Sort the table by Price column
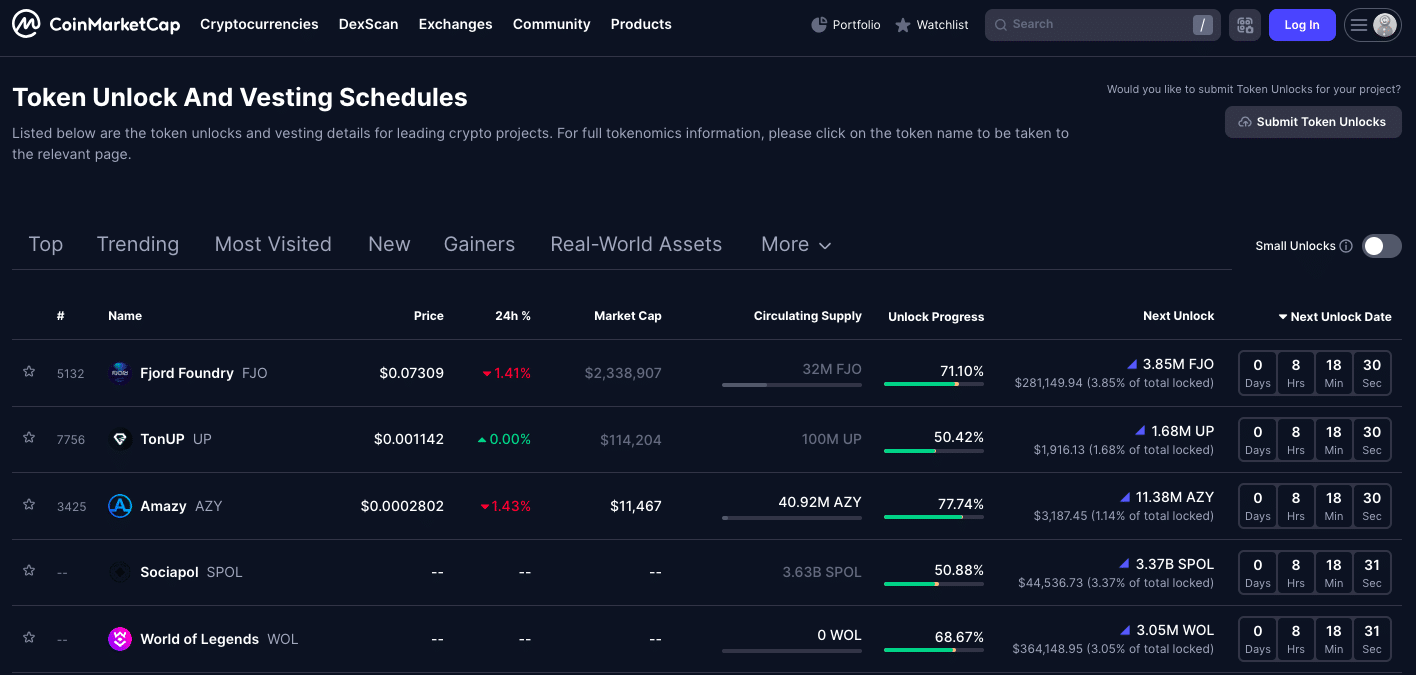The width and height of the screenshot is (1416, 675). pyautogui.click(x=429, y=316)
